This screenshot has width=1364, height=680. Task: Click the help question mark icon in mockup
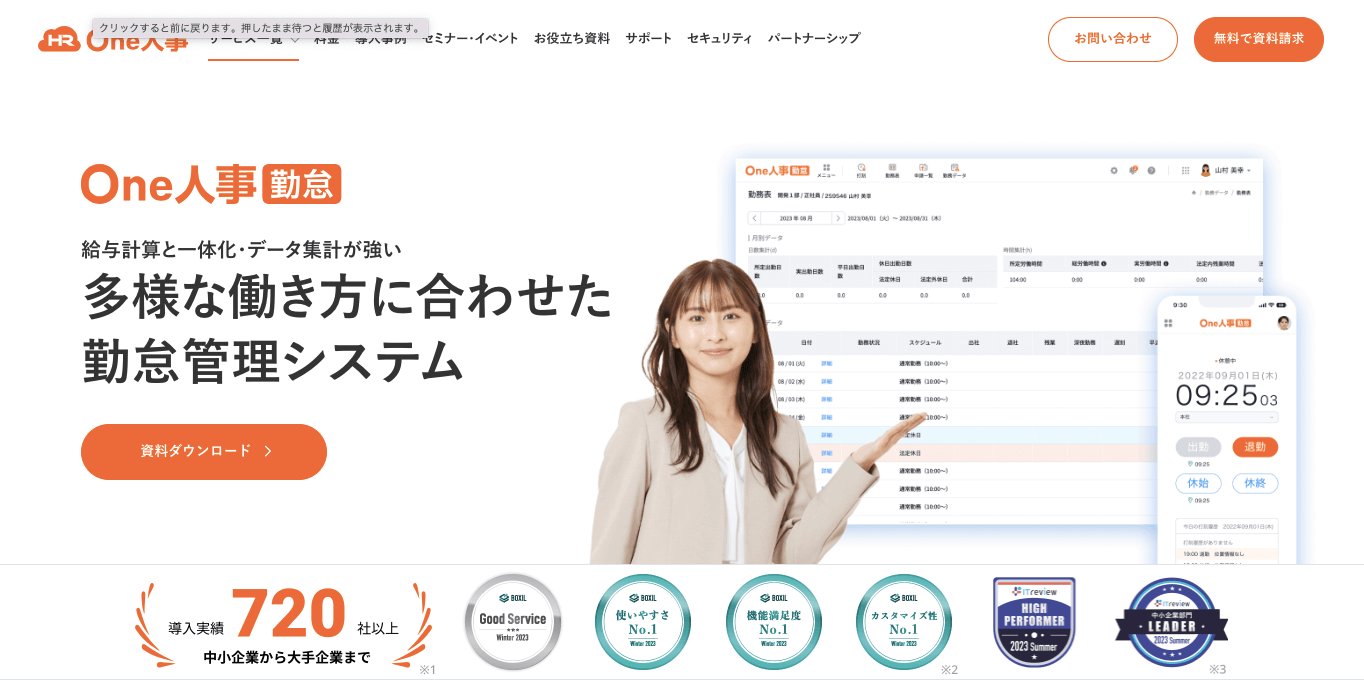1151,170
